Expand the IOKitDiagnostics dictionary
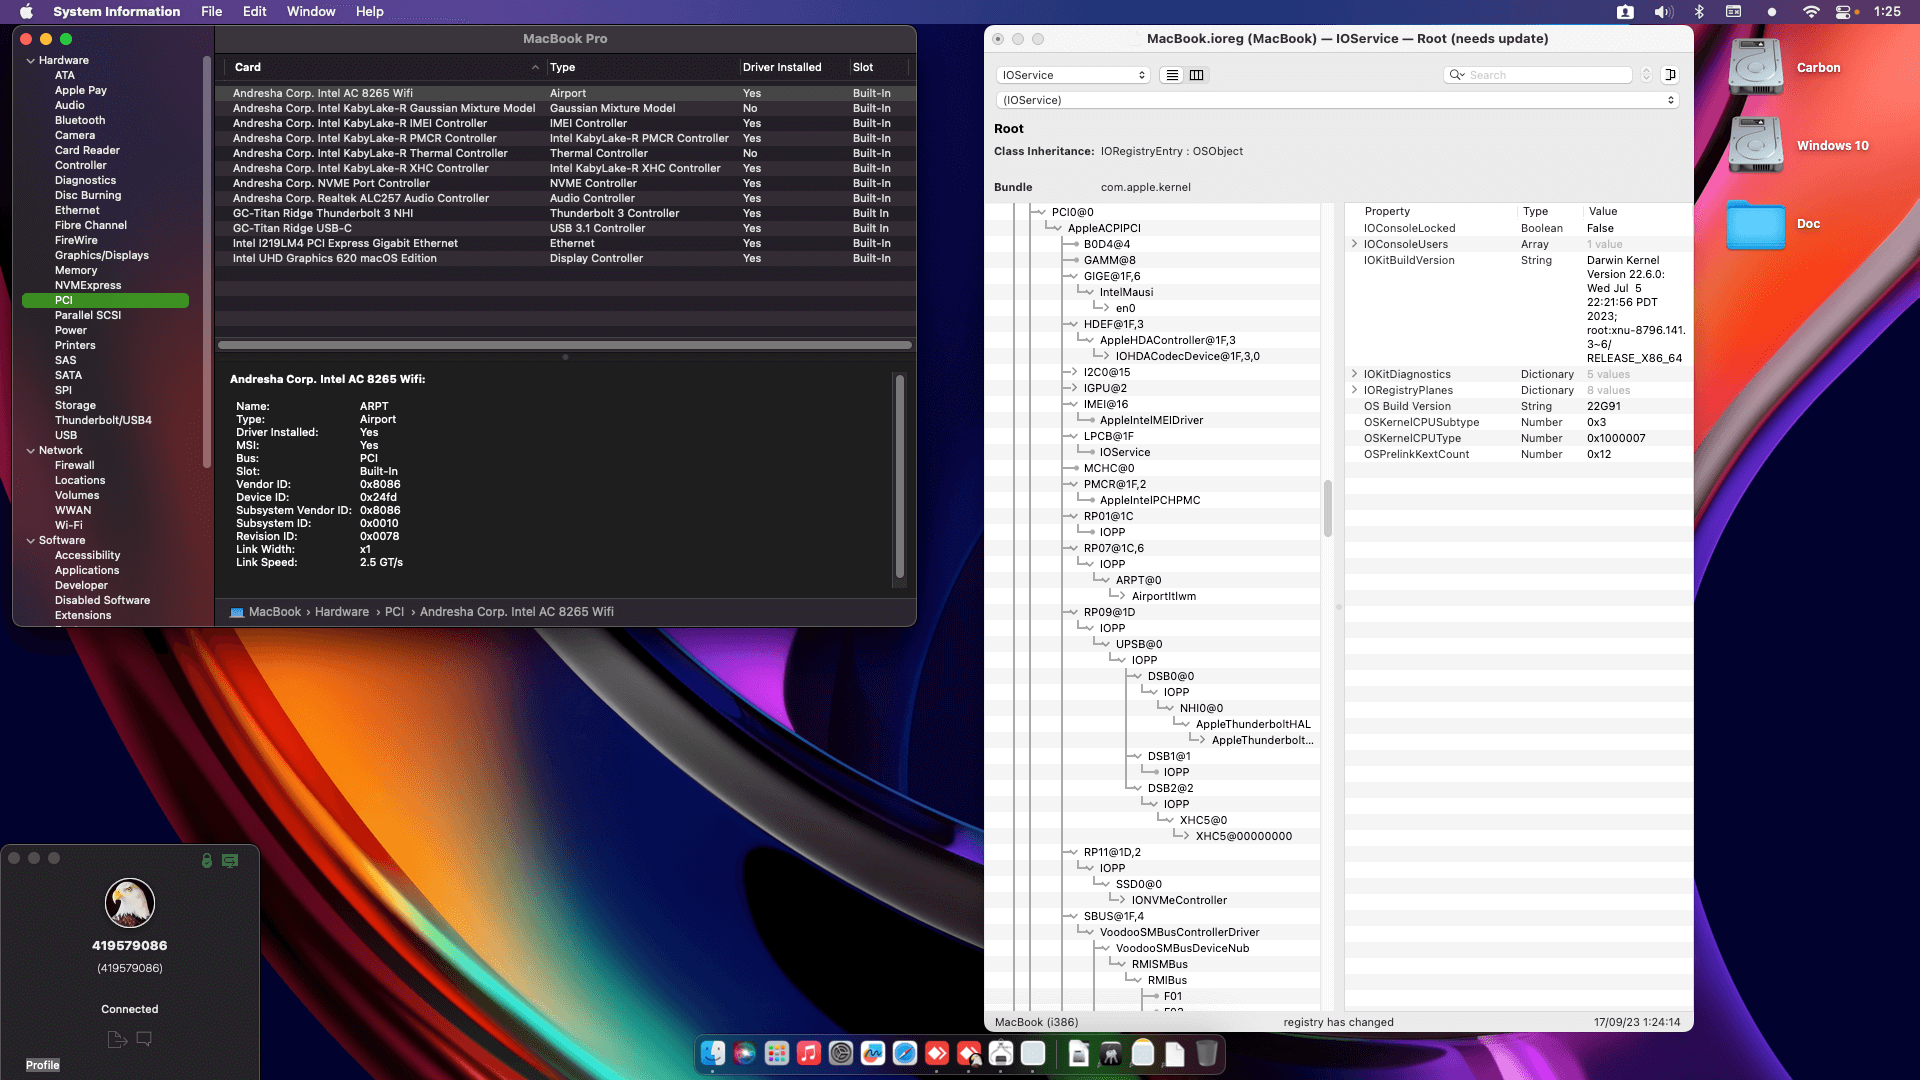The height and width of the screenshot is (1080, 1920). pyautogui.click(x=1355, y=374)
